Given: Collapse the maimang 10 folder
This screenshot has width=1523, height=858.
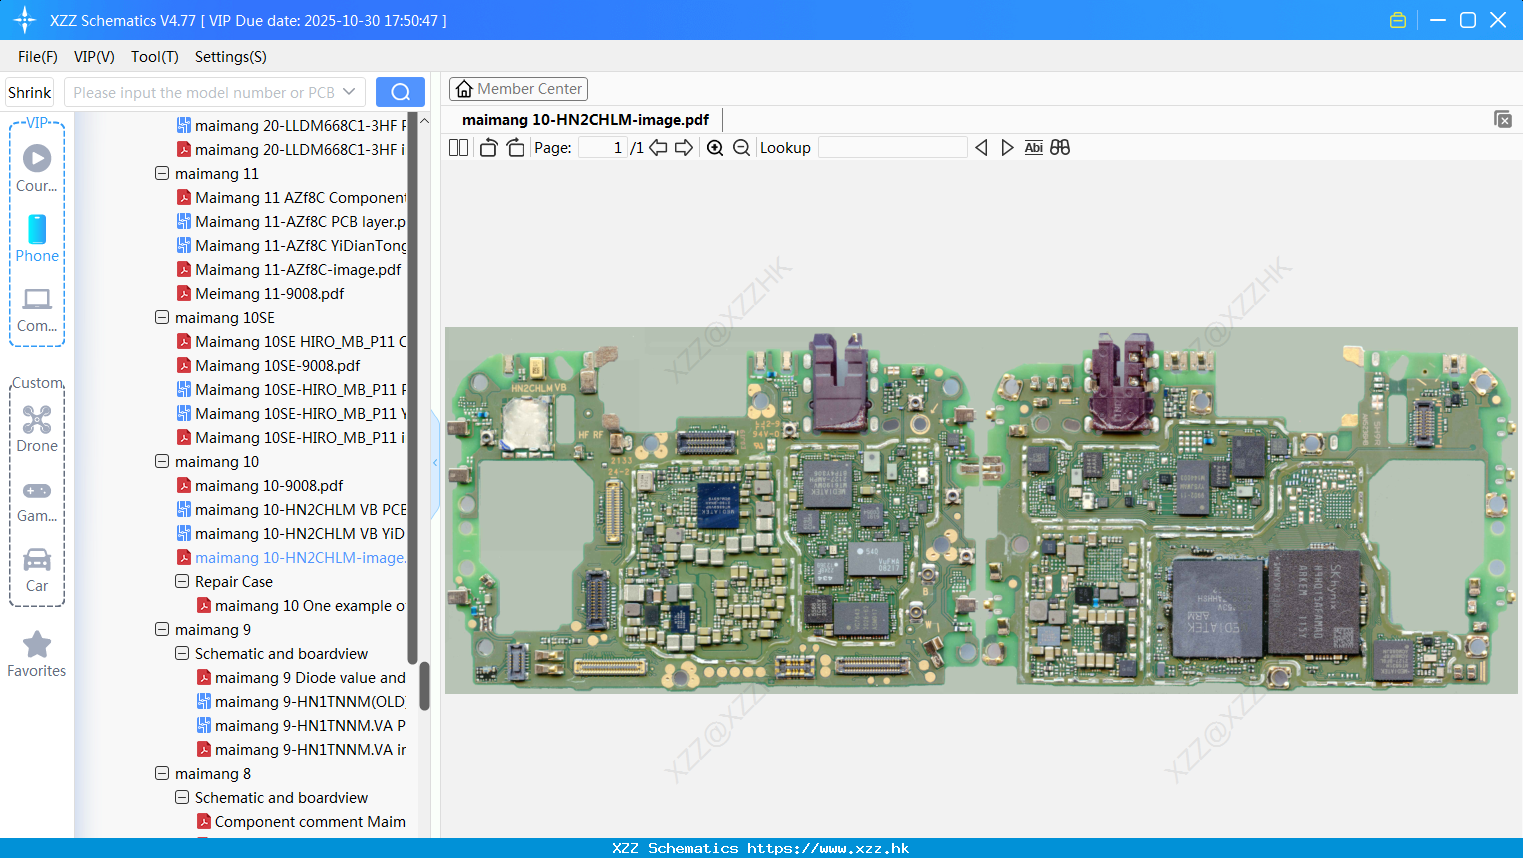Looking at the screenshot, I should pyautogui.click(x=162, y=461).
